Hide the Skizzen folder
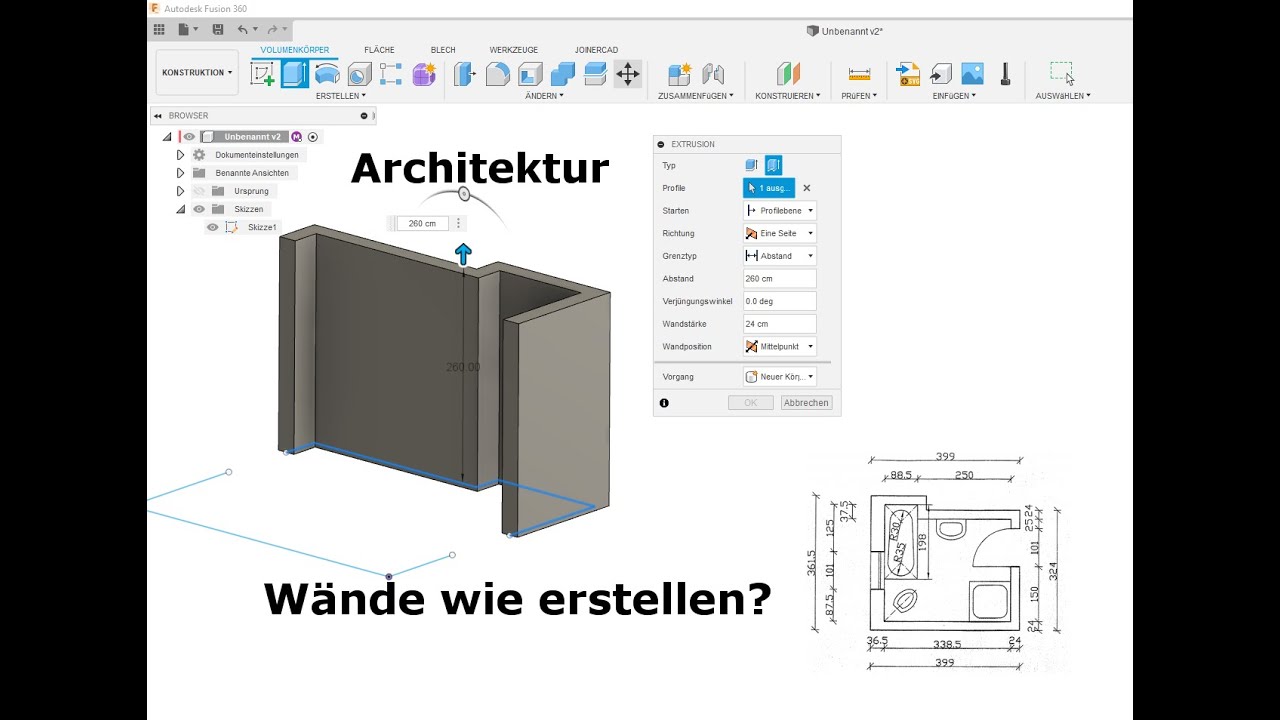Screen dimensions: 1280x720 tap(198, 209)
